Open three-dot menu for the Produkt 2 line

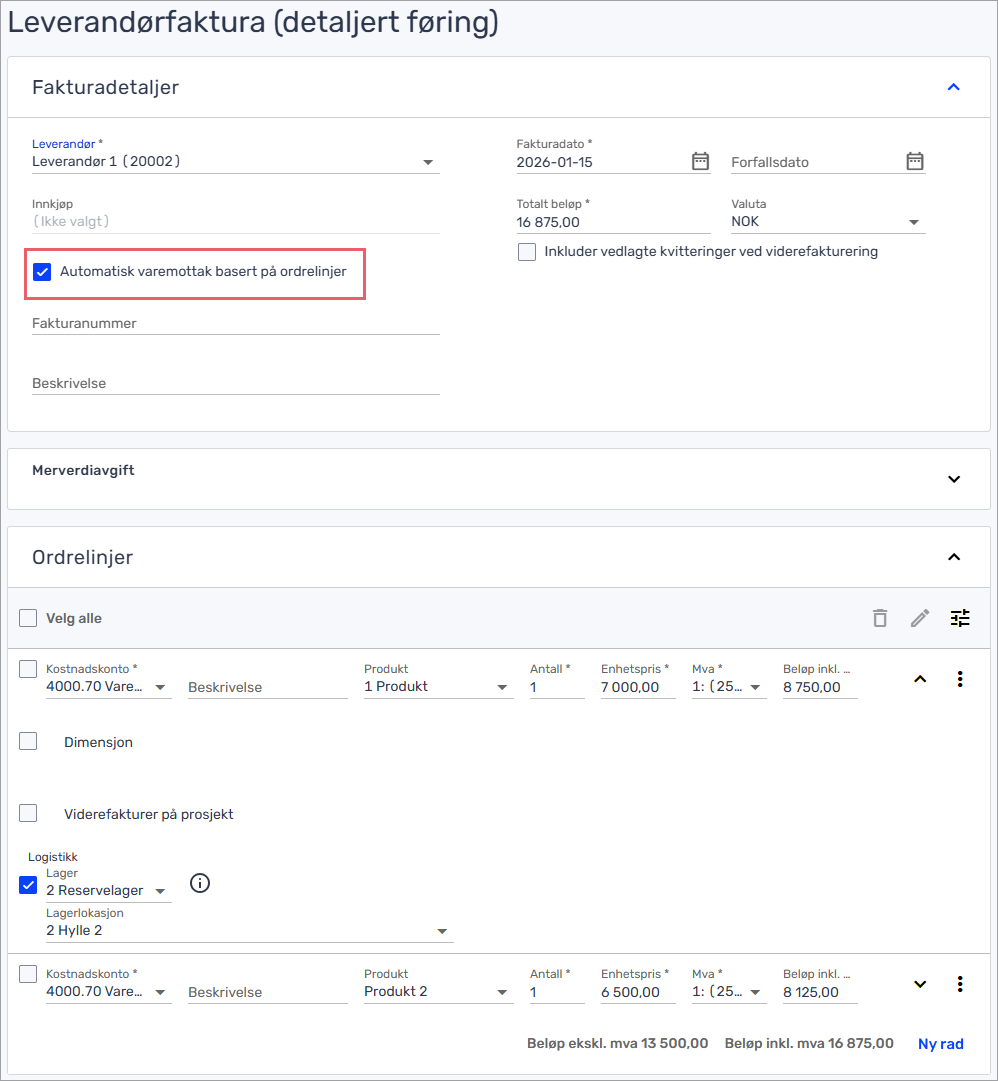coord(960,984)
